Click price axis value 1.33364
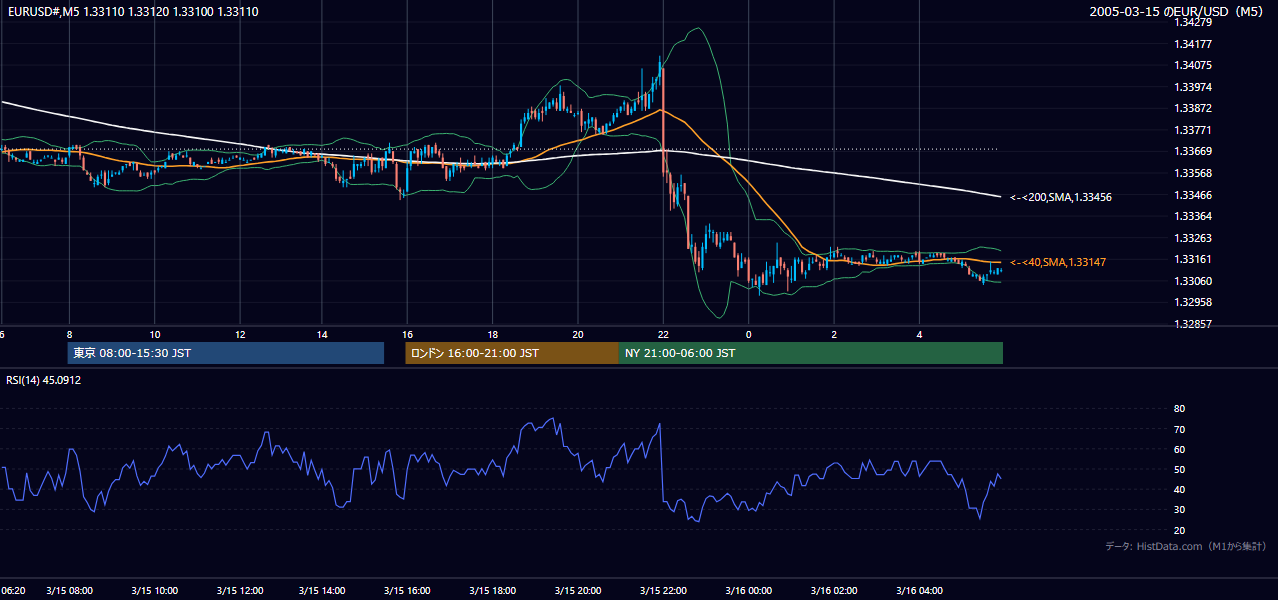1278x600 pixels. 1194,216
